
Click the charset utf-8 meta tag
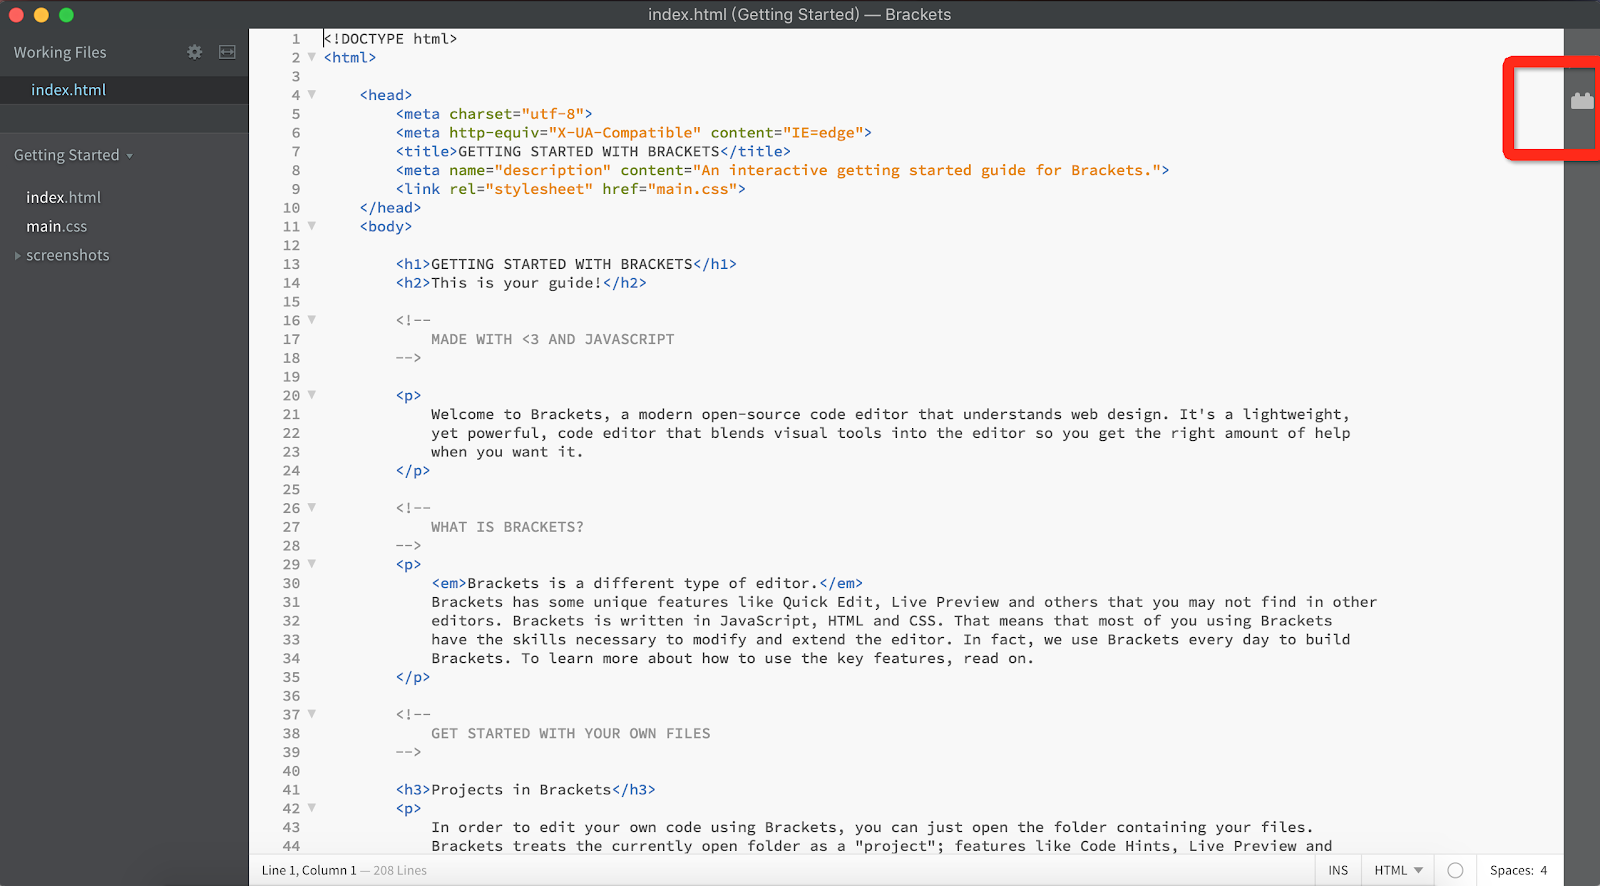tap(494, 114)
